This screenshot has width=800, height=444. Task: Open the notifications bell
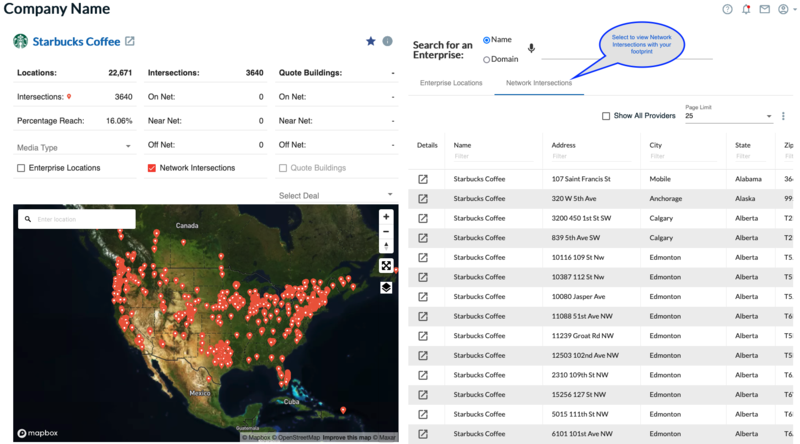click(x=746, y=9)
